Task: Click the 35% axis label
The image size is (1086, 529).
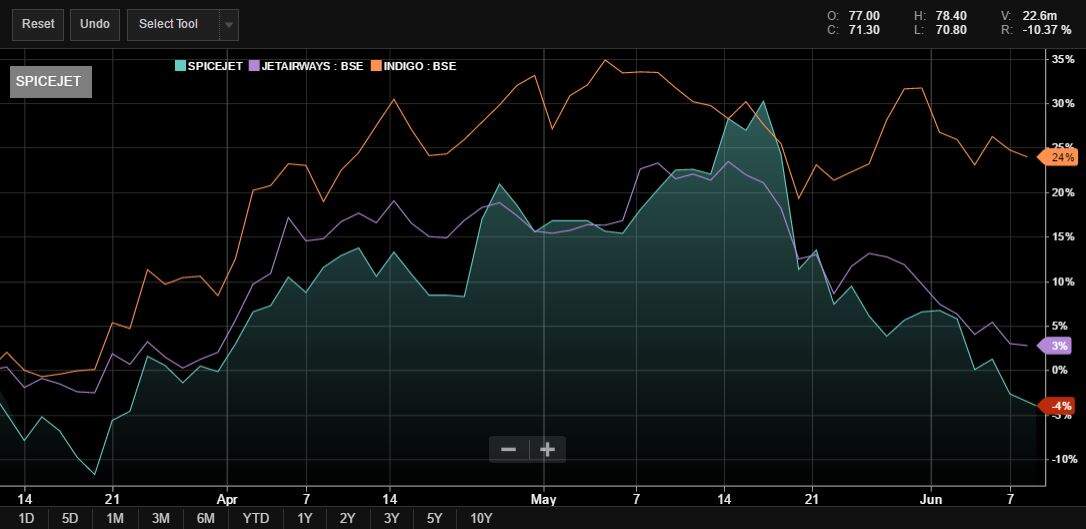Action: coord(1064,60)
